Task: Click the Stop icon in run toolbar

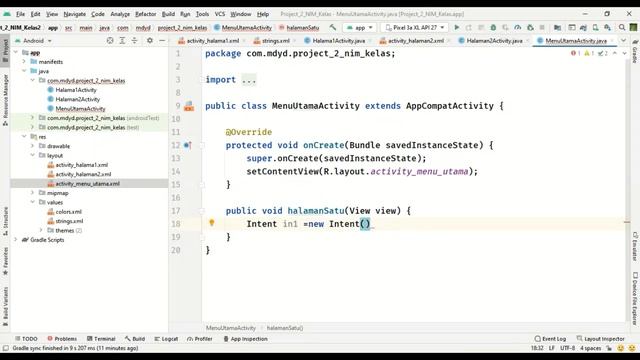Action: 542,28
